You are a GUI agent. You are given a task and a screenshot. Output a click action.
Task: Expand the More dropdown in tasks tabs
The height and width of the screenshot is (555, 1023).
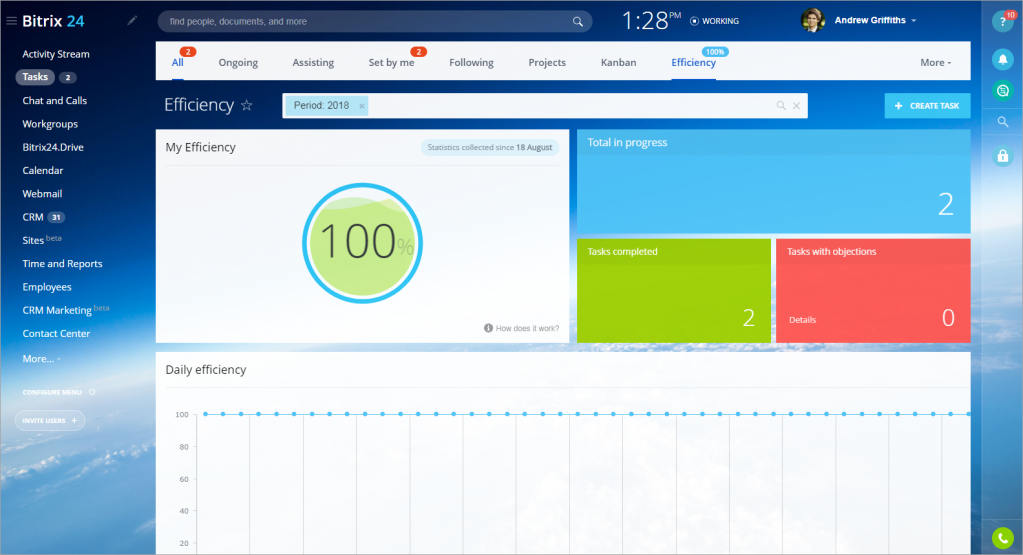[x=935, y=63]
